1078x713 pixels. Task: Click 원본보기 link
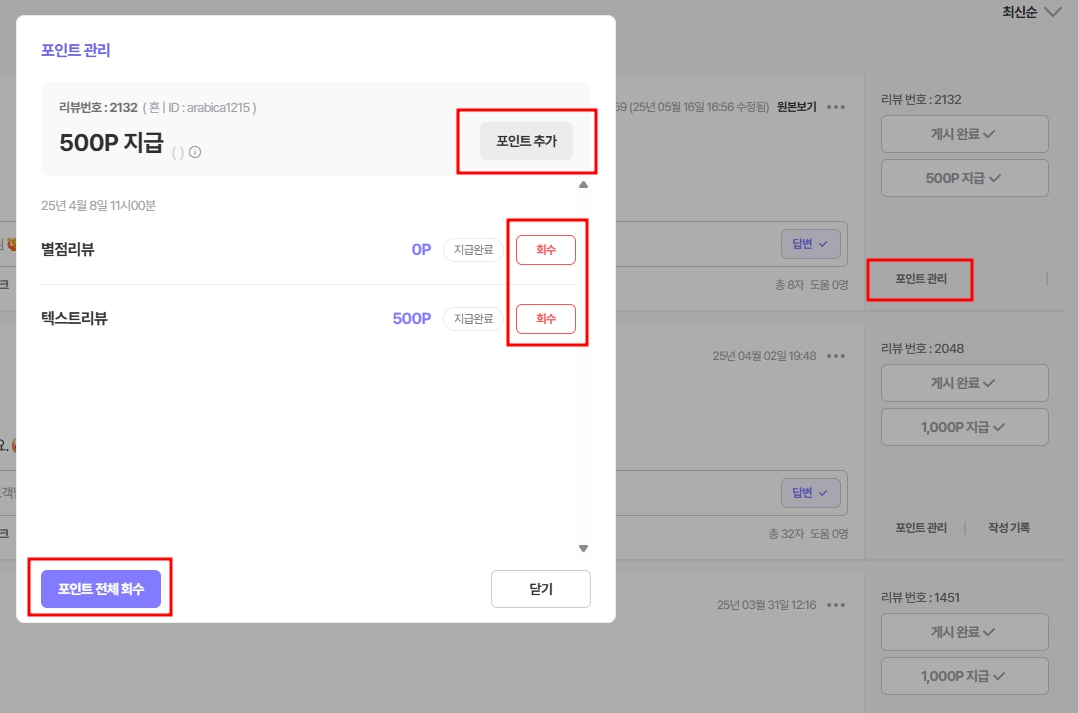(797, 107)
